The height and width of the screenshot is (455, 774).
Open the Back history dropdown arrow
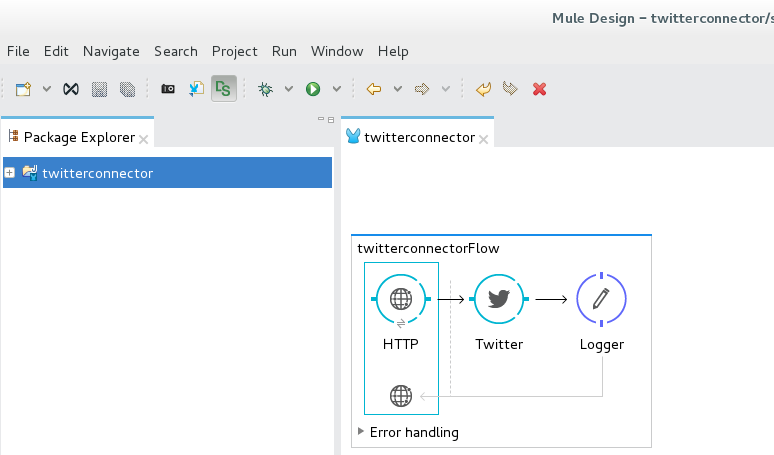pyautogui.click(x=398, y=89)
